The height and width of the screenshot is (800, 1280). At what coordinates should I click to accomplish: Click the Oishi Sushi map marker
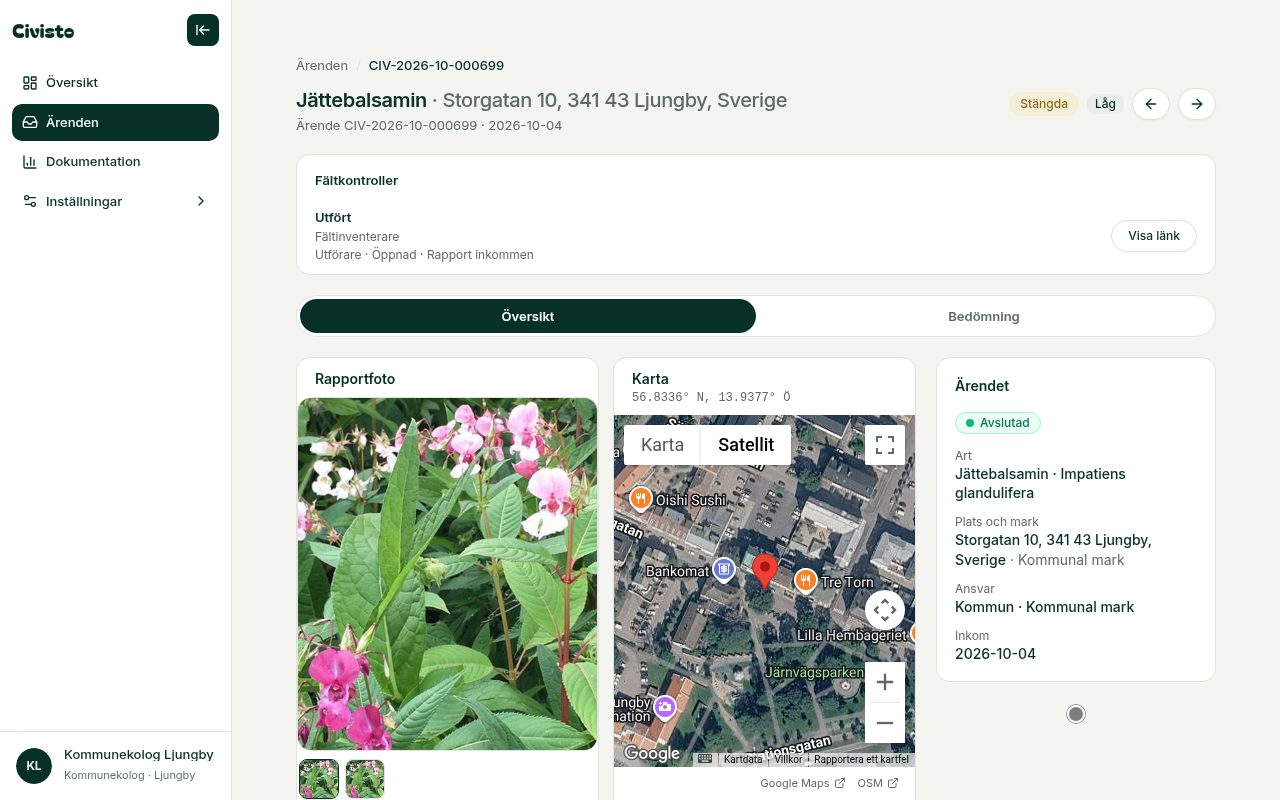coord(640,498)
